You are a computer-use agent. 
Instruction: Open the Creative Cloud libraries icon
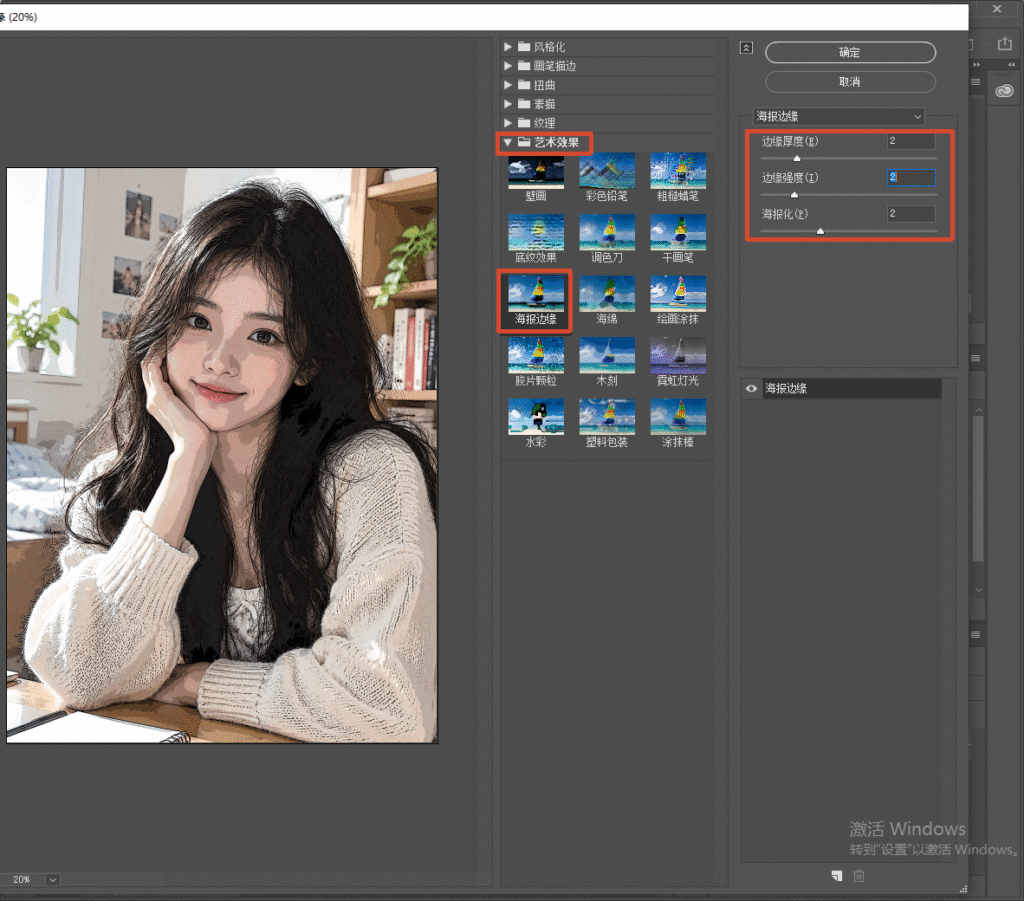1004,91
